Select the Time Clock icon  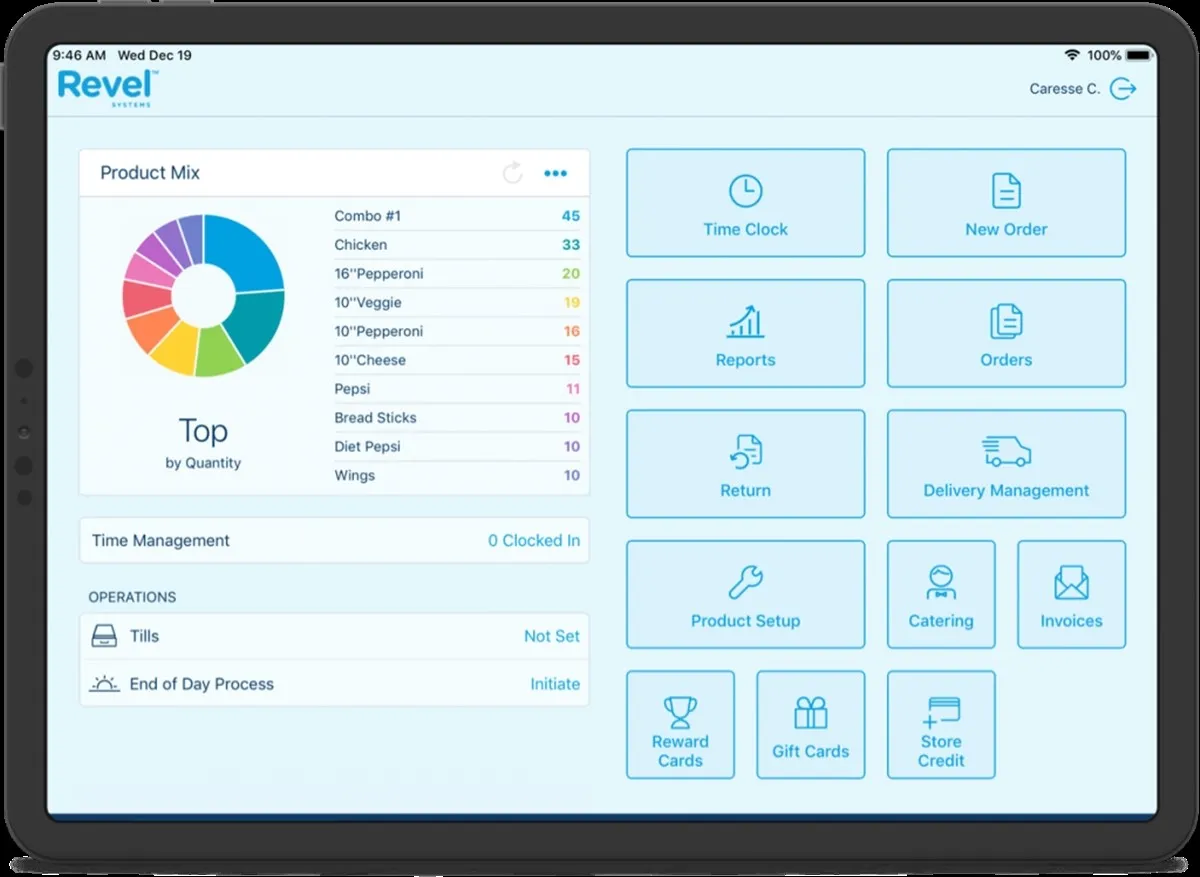pos(745,189)
